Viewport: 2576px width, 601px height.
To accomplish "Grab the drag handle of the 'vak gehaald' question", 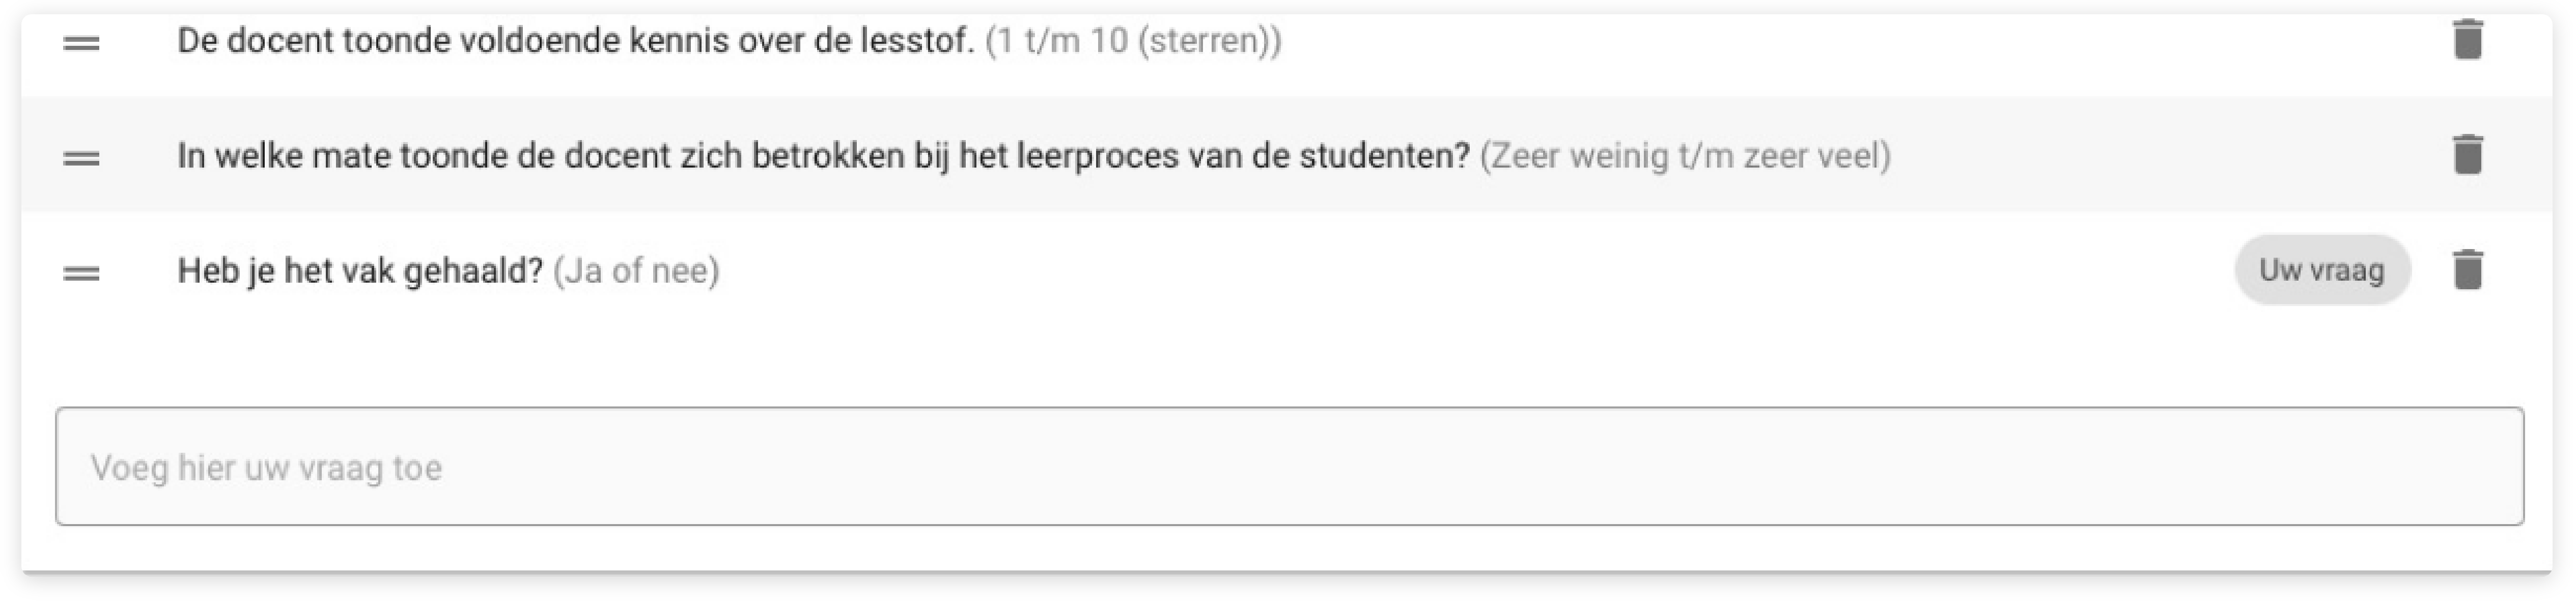I will pos(81,273).
